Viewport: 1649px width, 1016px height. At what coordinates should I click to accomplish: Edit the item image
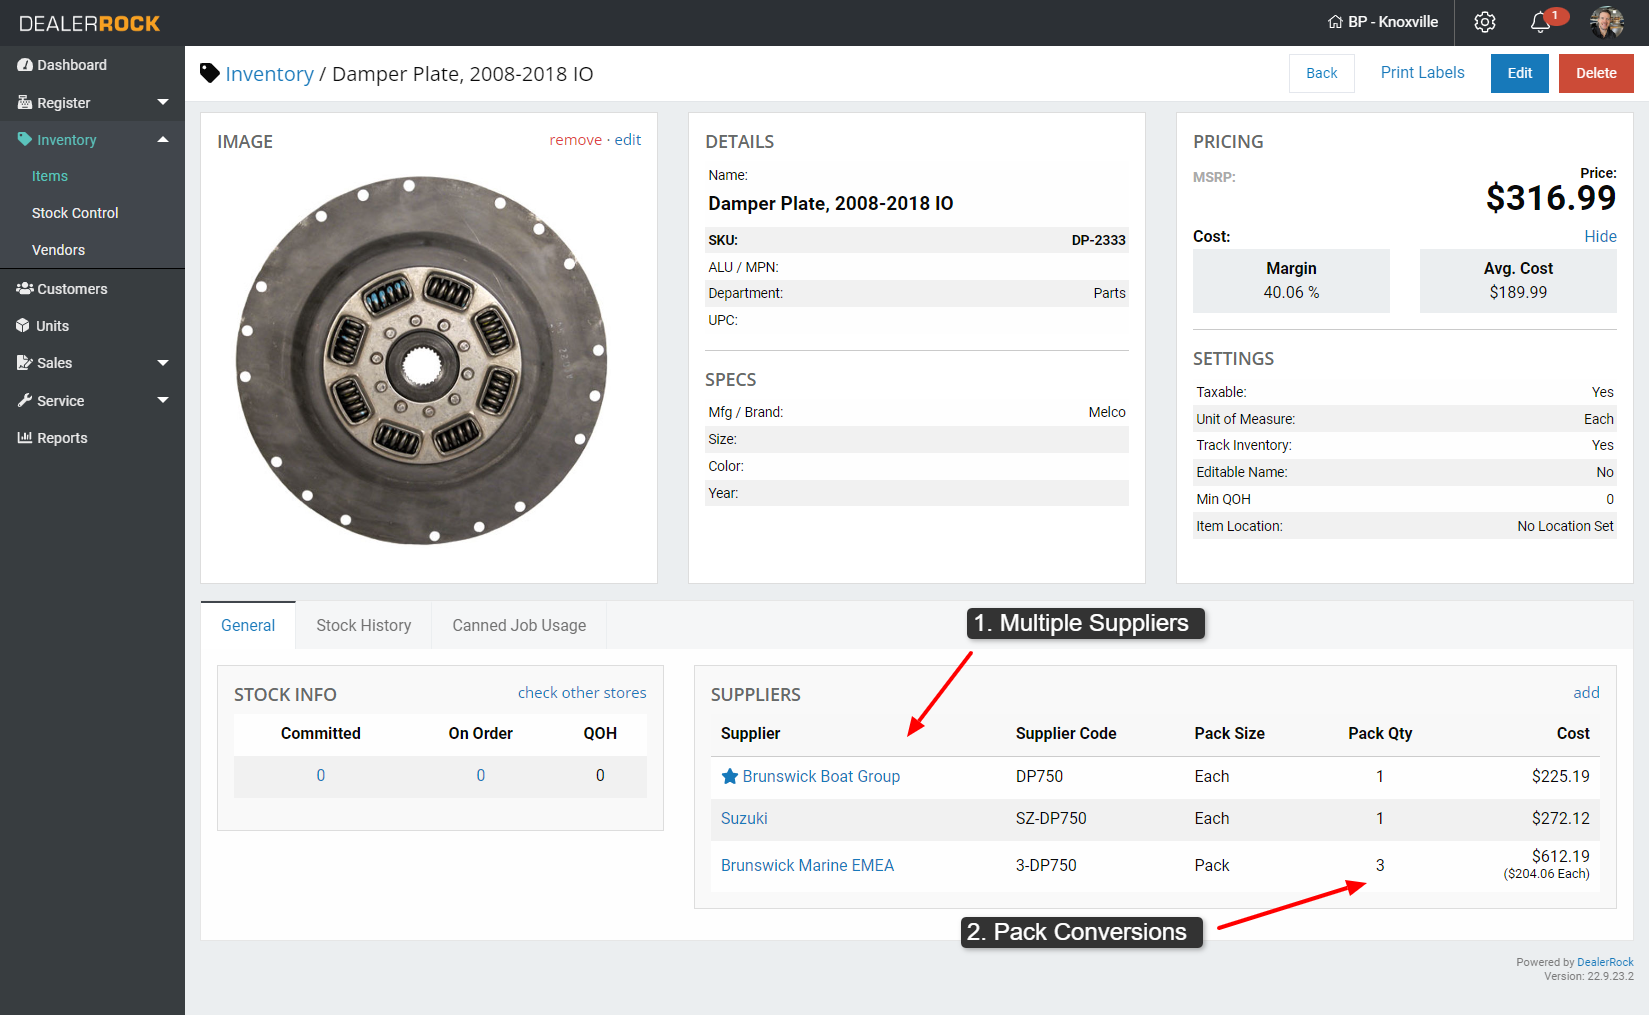pos(628,140)
